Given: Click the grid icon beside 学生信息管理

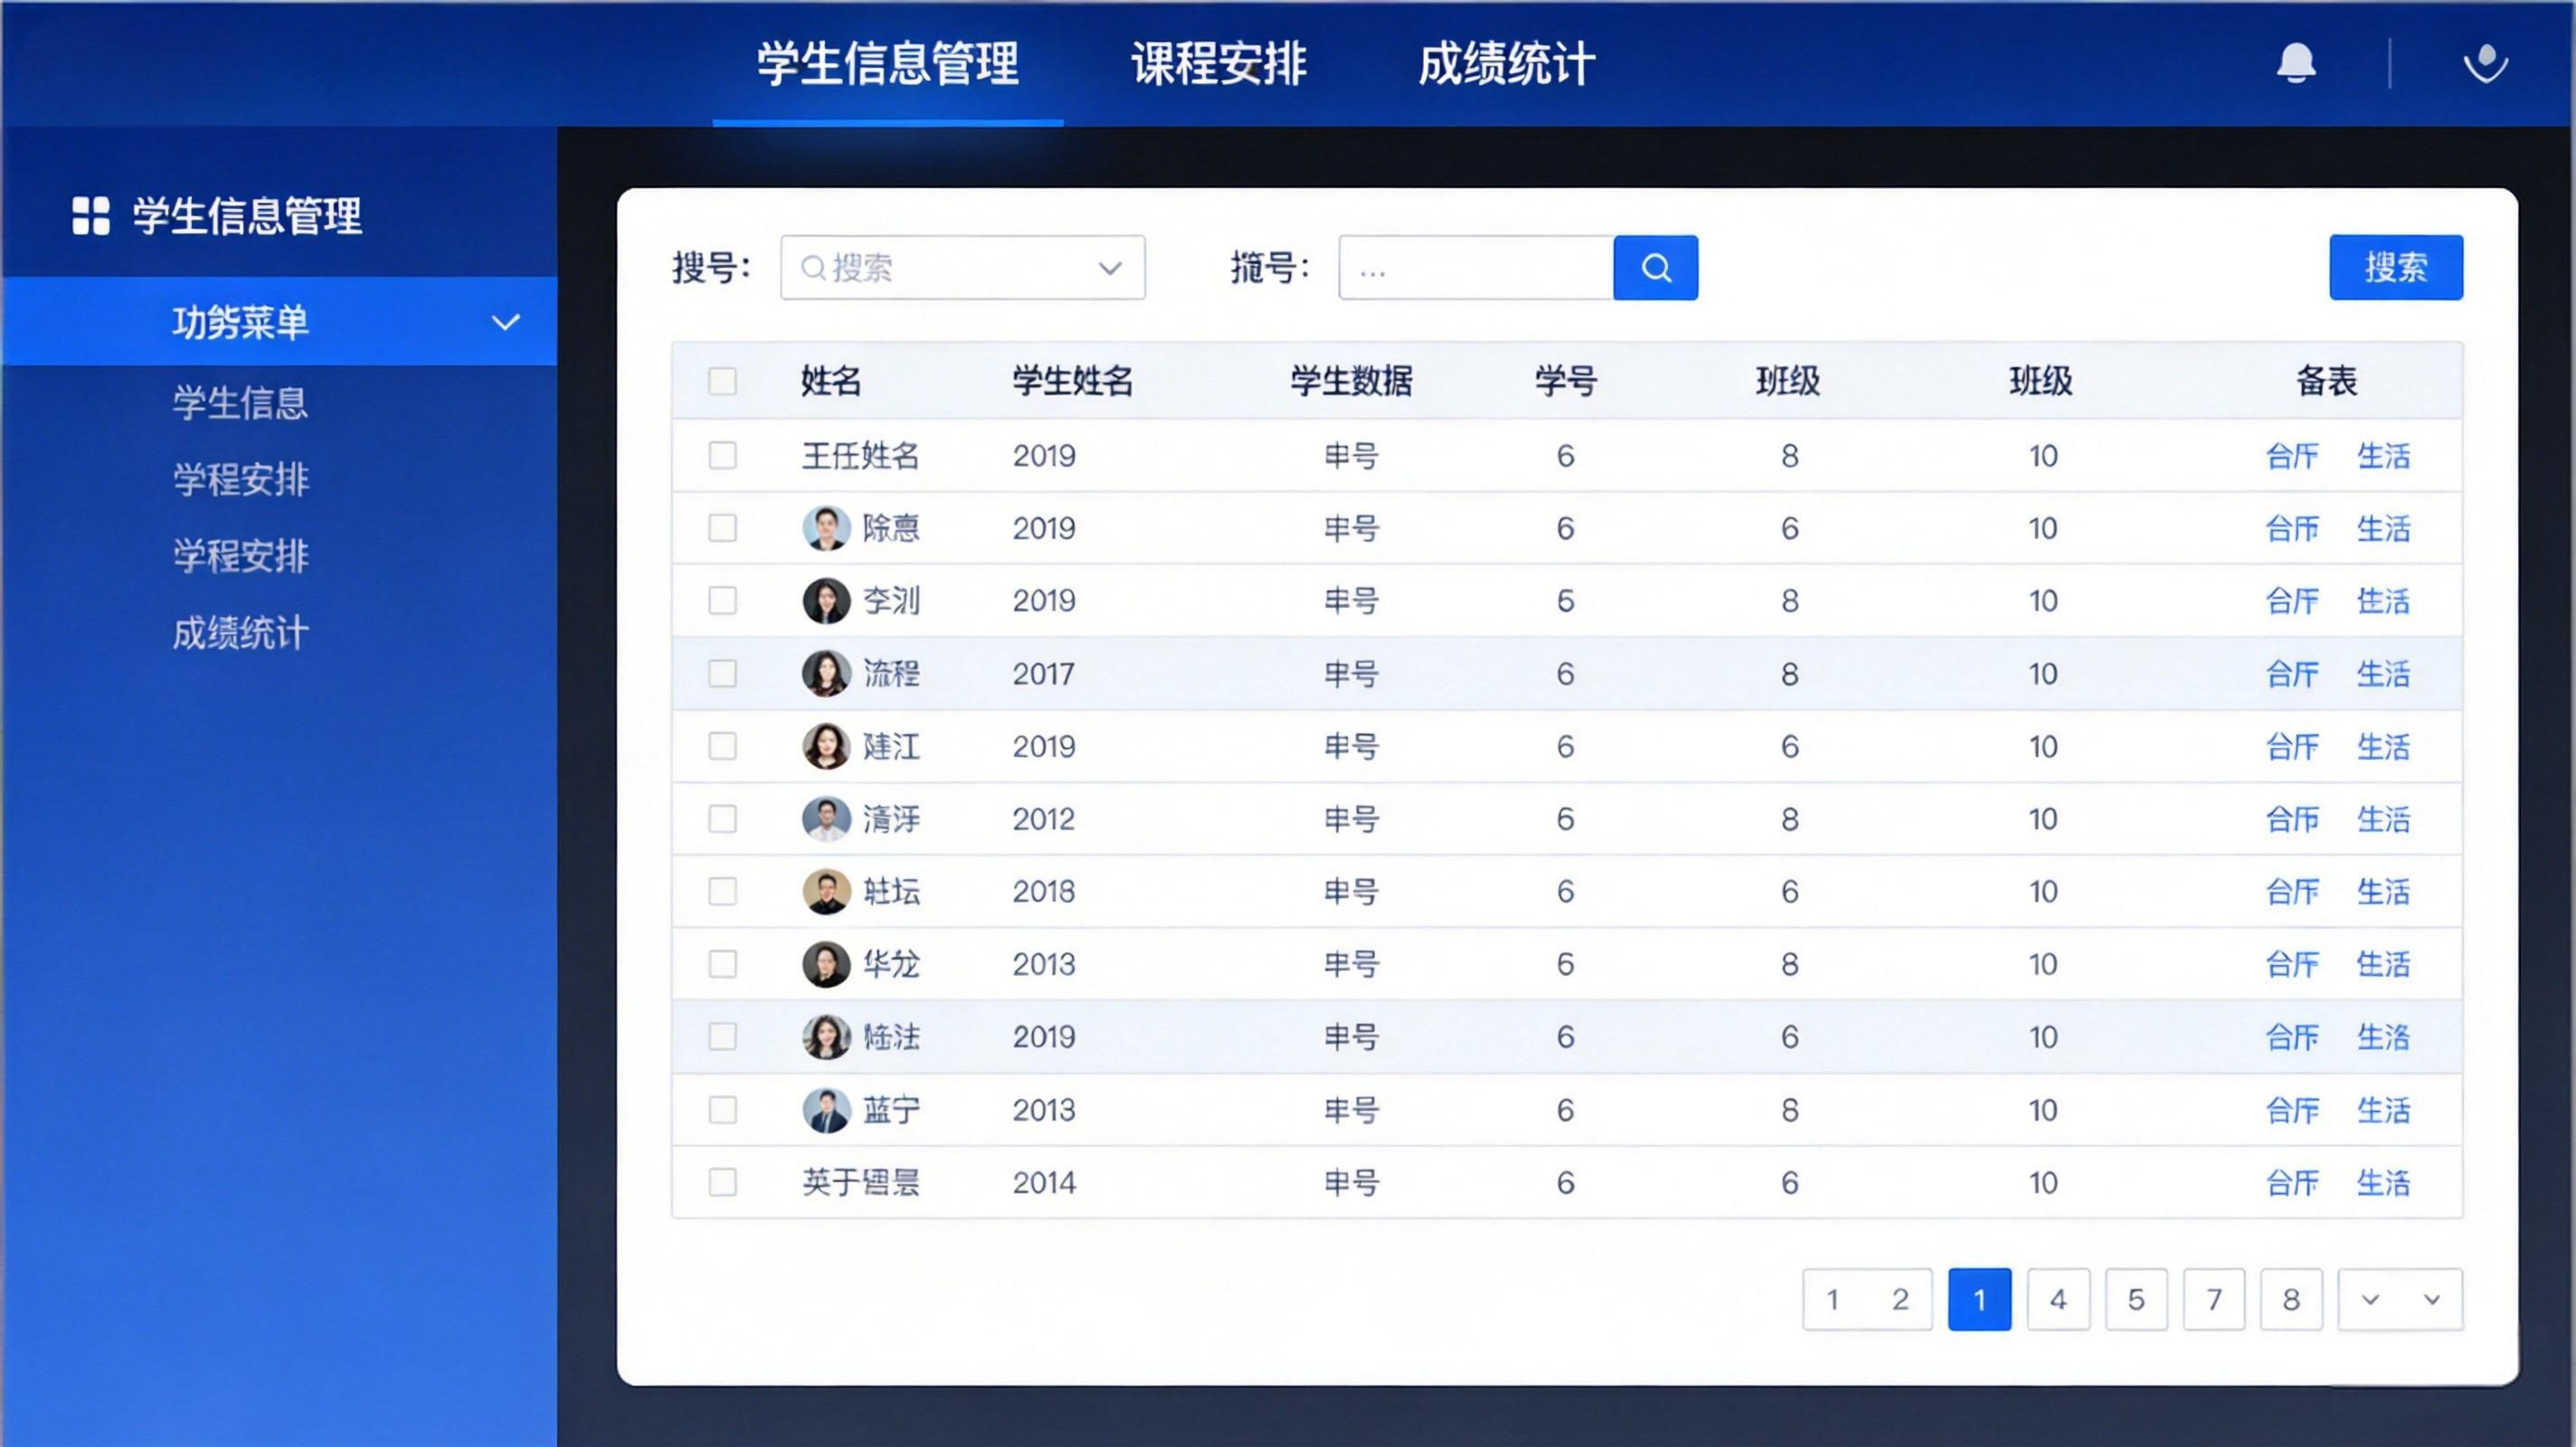Looking at the screenshot, I should [91, 216].
